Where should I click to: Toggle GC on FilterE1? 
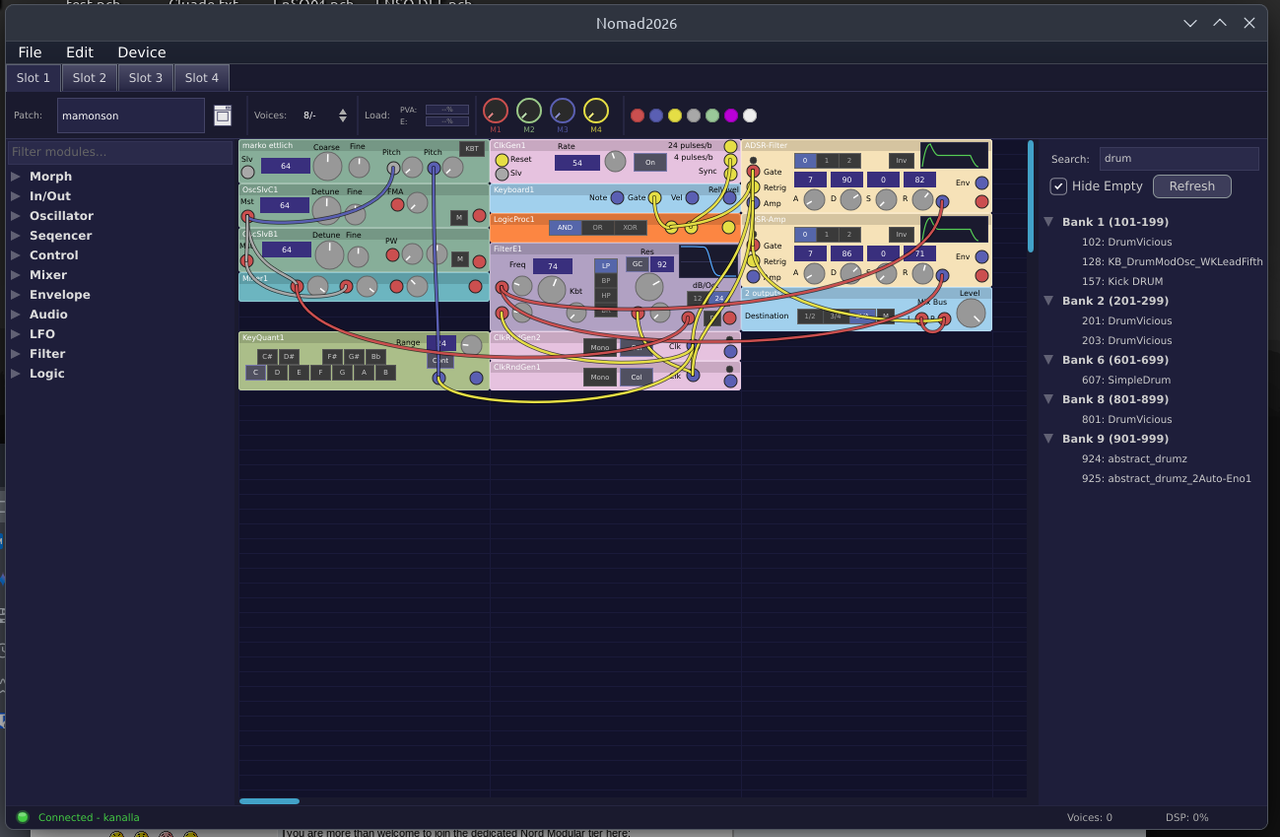637,265
